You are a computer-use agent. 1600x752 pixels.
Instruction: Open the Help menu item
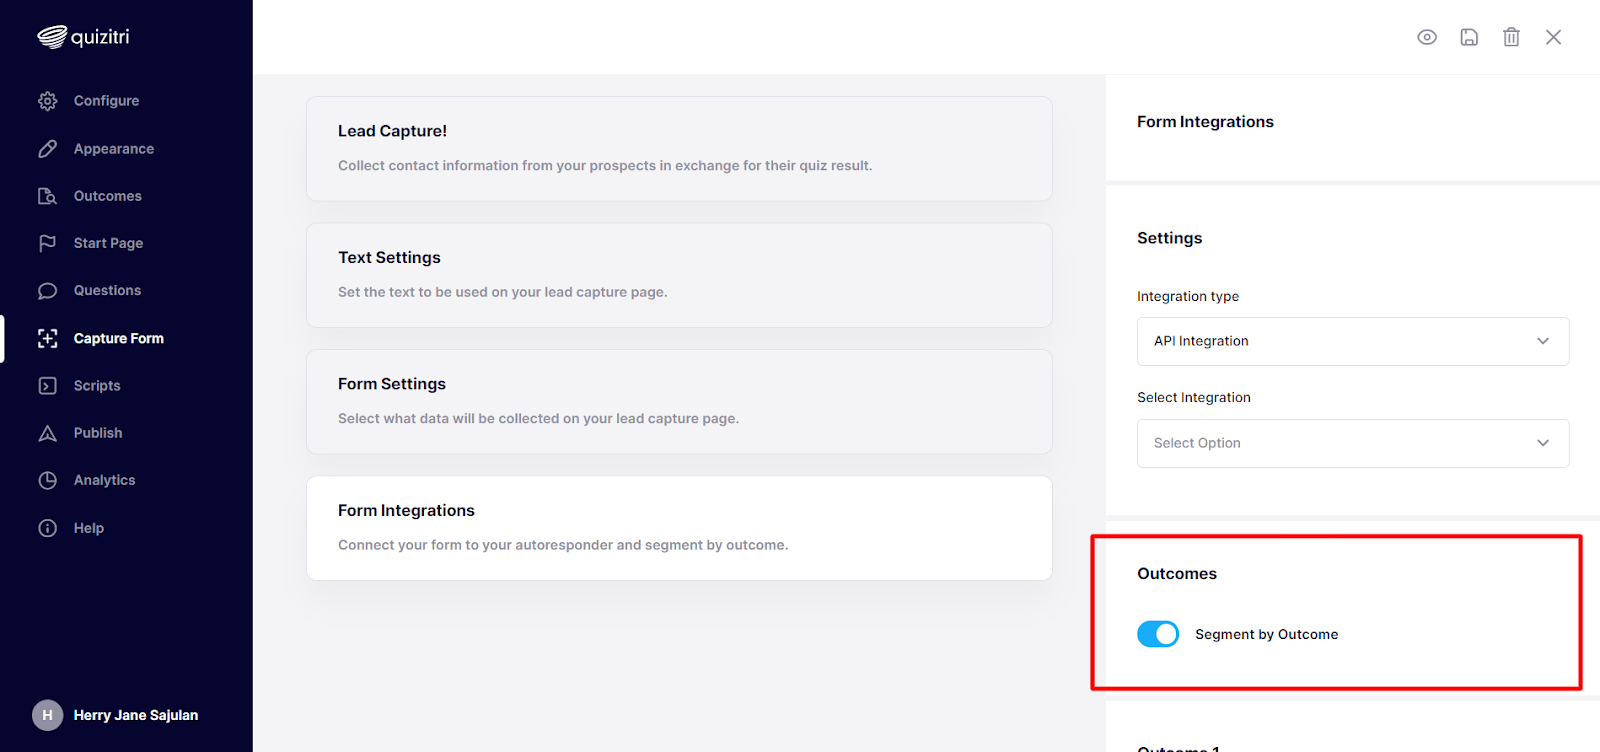[89, 528]
